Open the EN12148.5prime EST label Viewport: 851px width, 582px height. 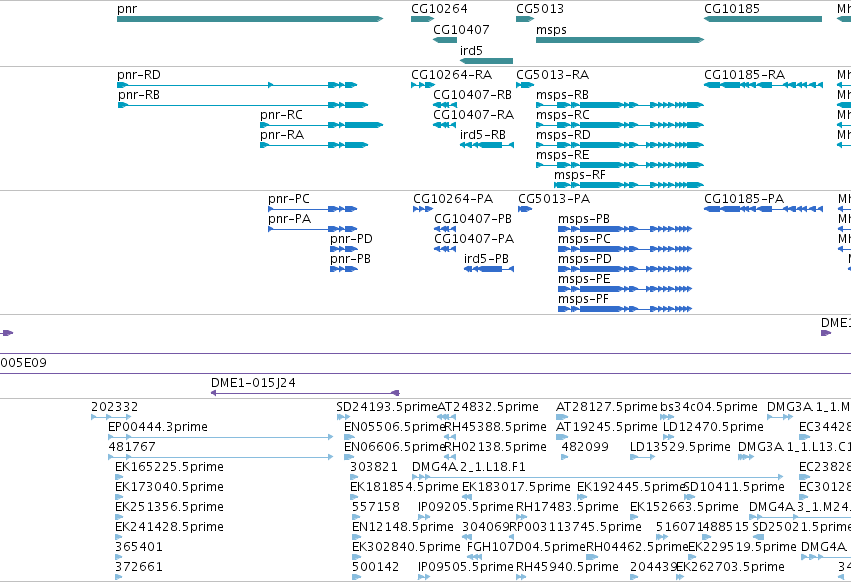click(x=403, y=527)
